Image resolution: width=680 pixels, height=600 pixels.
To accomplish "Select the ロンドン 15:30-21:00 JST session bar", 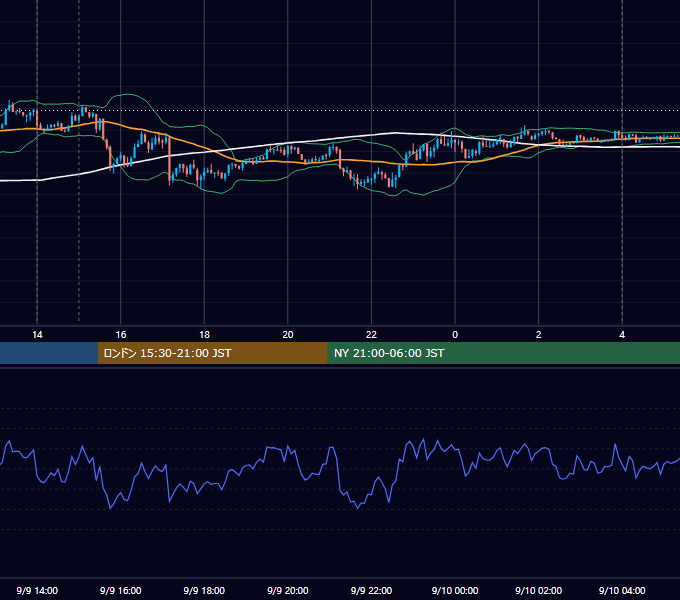I will click(212, 353).
